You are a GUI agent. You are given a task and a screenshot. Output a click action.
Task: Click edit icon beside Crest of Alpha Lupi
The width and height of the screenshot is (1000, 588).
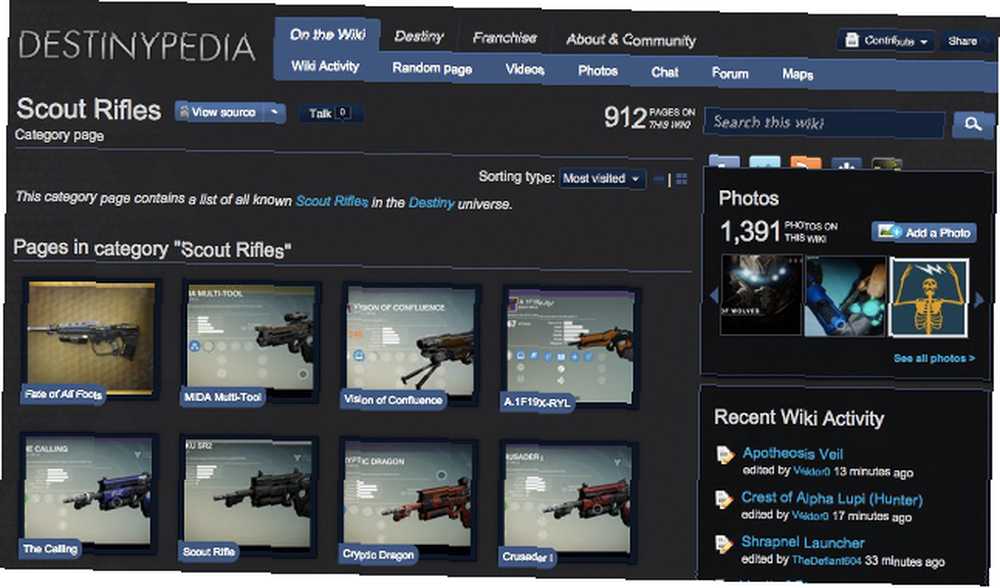click(723, 499)
